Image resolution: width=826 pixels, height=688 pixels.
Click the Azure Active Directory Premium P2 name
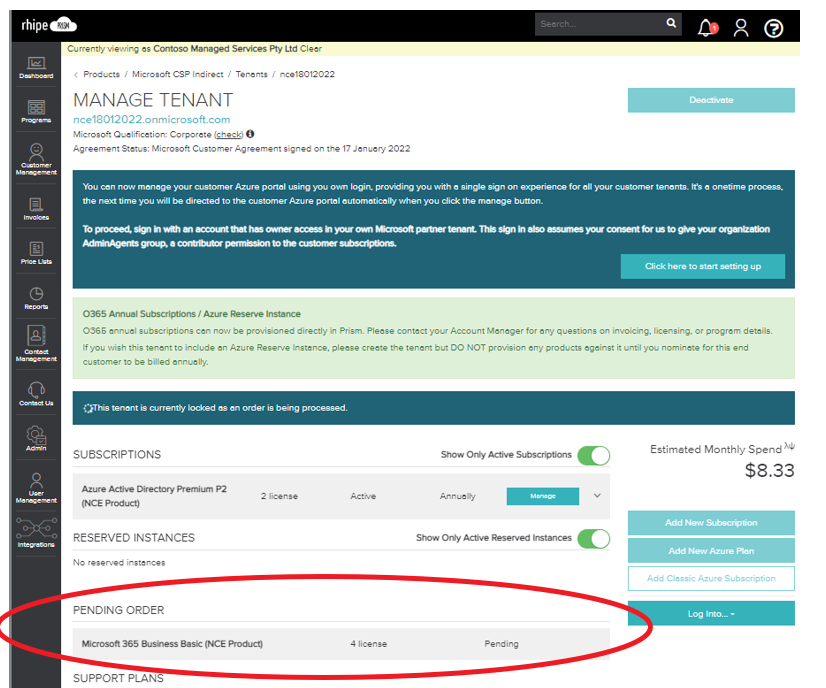point(154,496)
